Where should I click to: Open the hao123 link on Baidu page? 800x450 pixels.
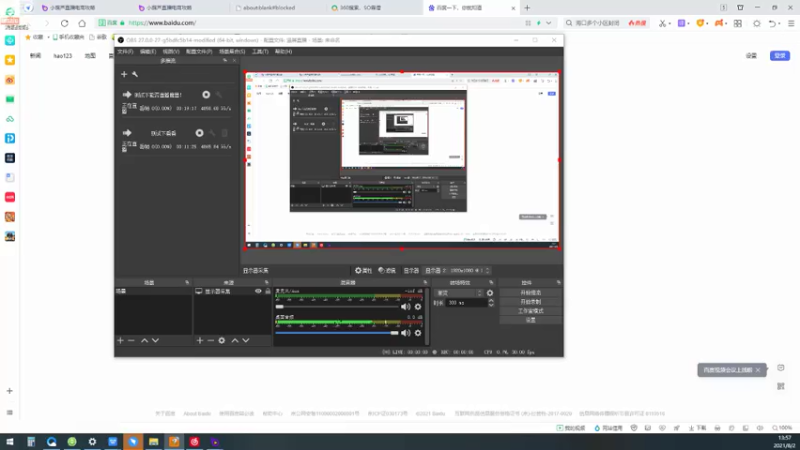click(x=63, y=56)
